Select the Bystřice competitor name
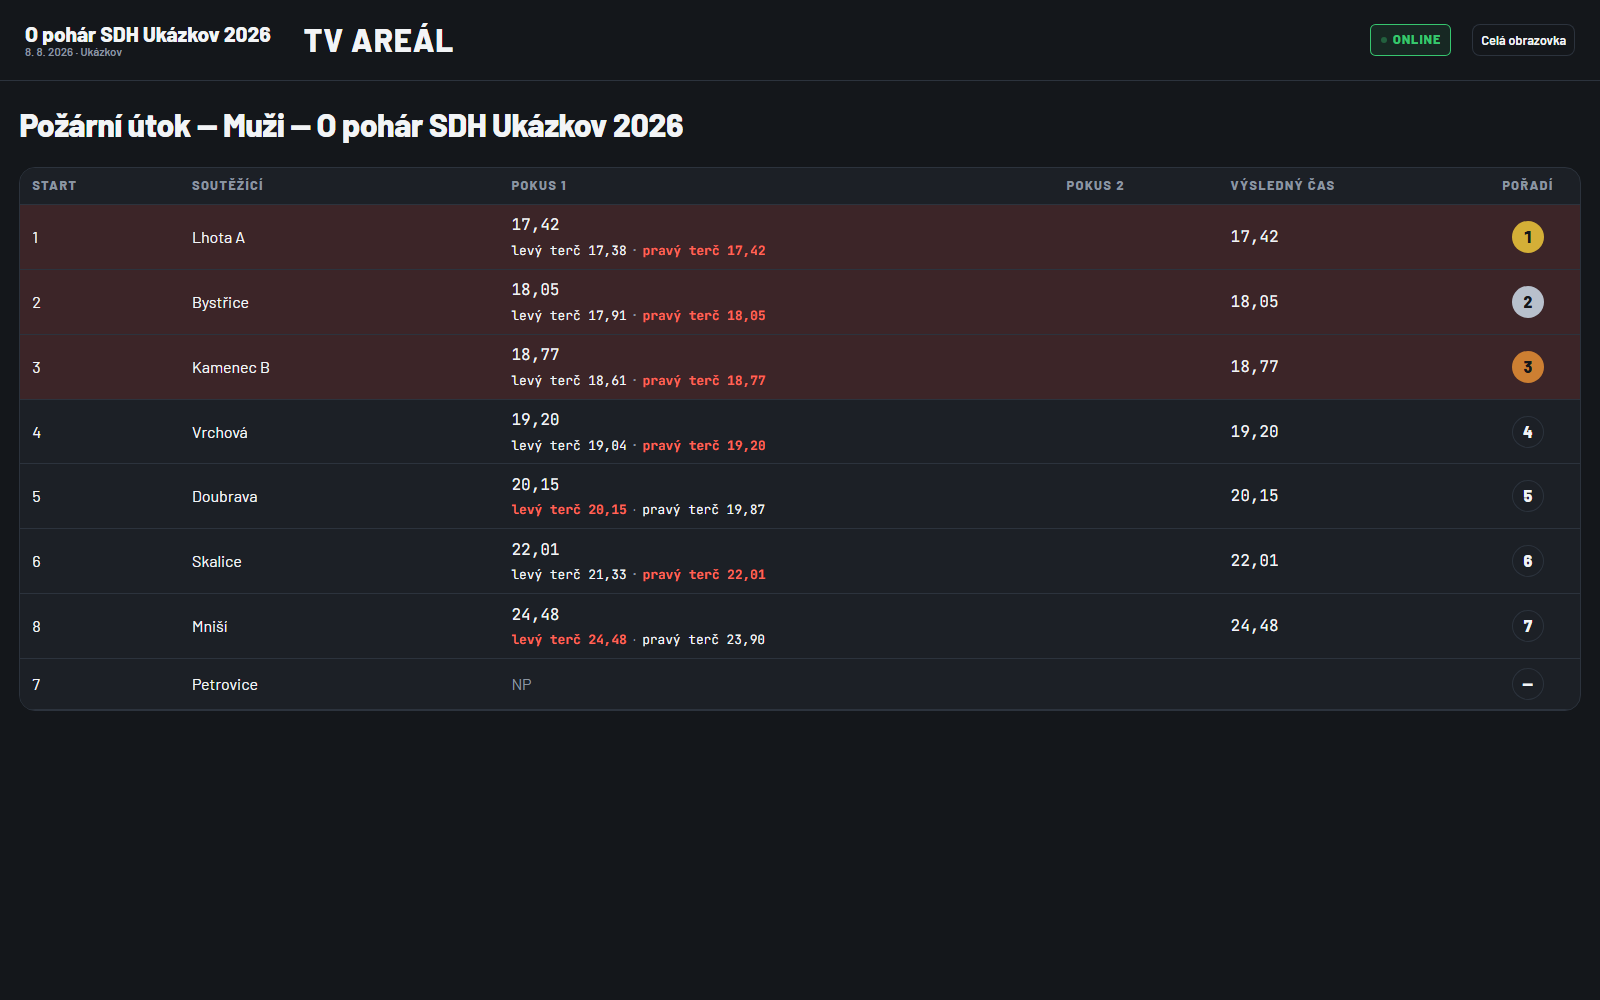 point(220,303)
